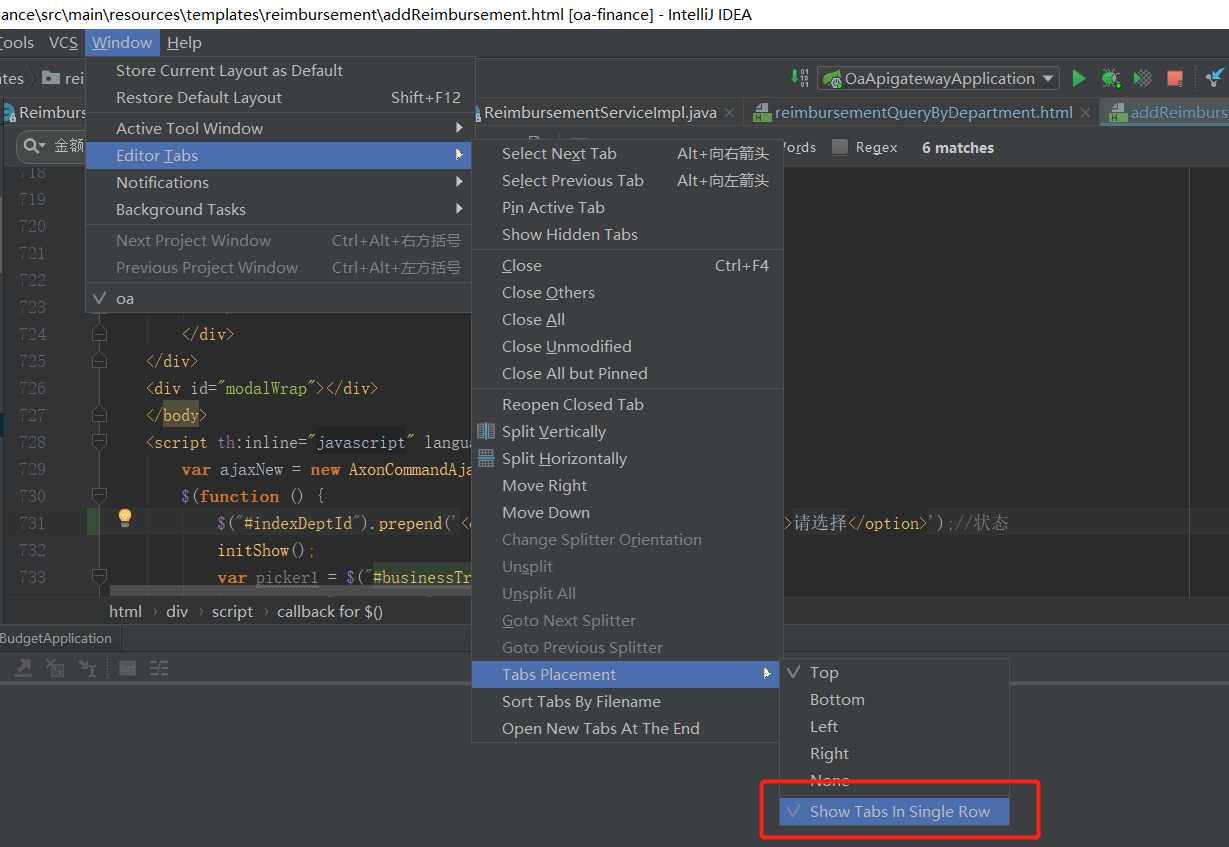The width and height of the screenshot is (1229, 847).
Task: Expand the Tabs Placement submenu
Action: pos(626,675)
